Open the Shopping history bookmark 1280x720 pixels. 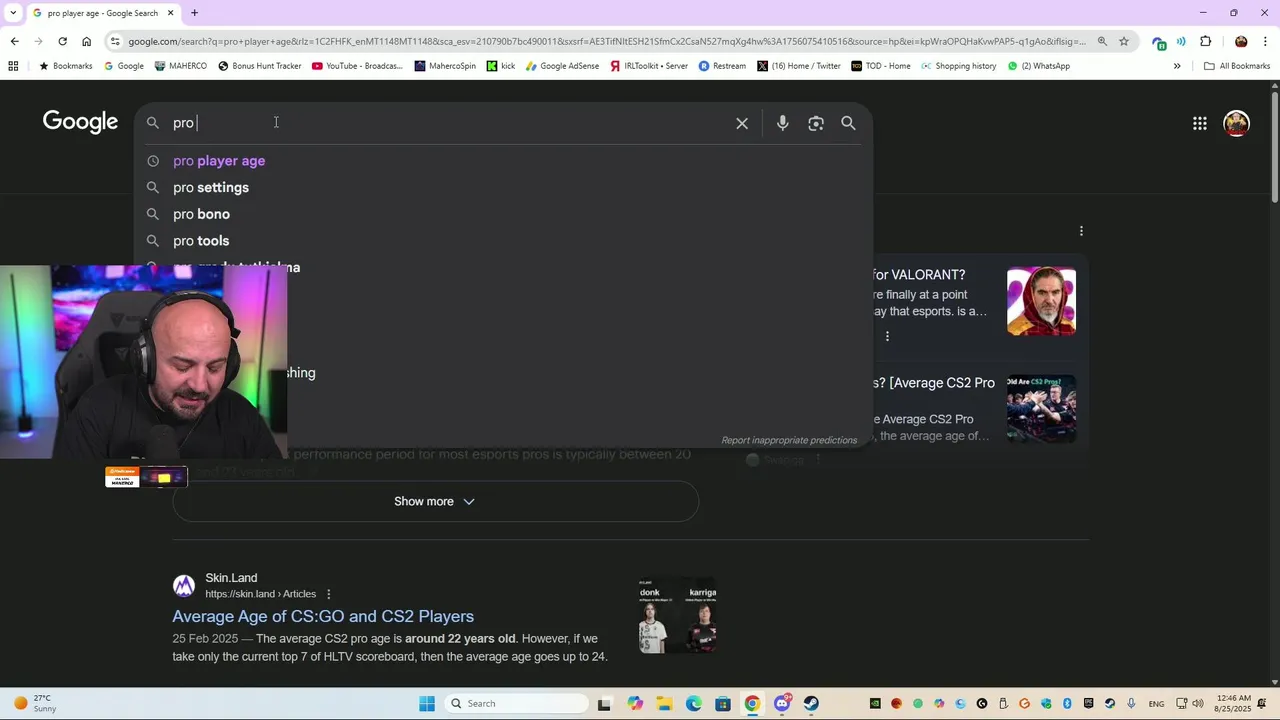(958, 66)
